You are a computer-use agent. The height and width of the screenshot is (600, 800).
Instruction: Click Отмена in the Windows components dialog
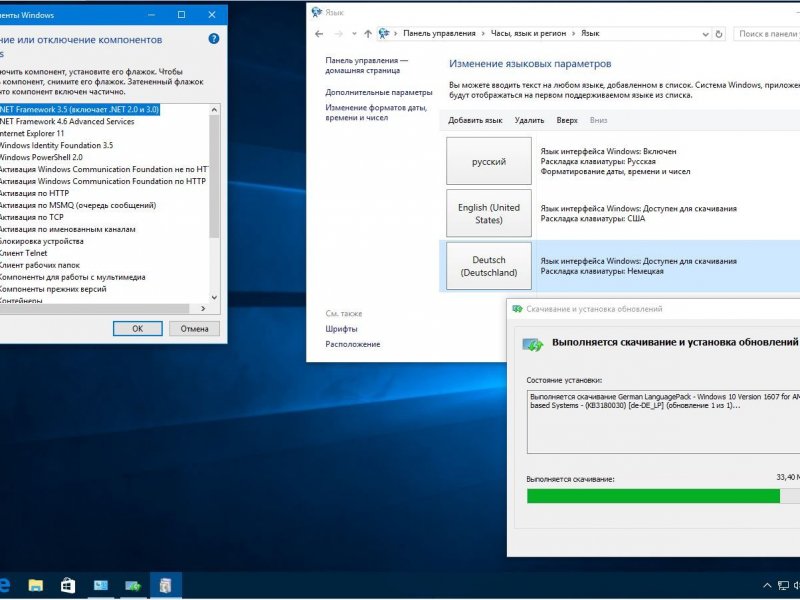point(194,329)
